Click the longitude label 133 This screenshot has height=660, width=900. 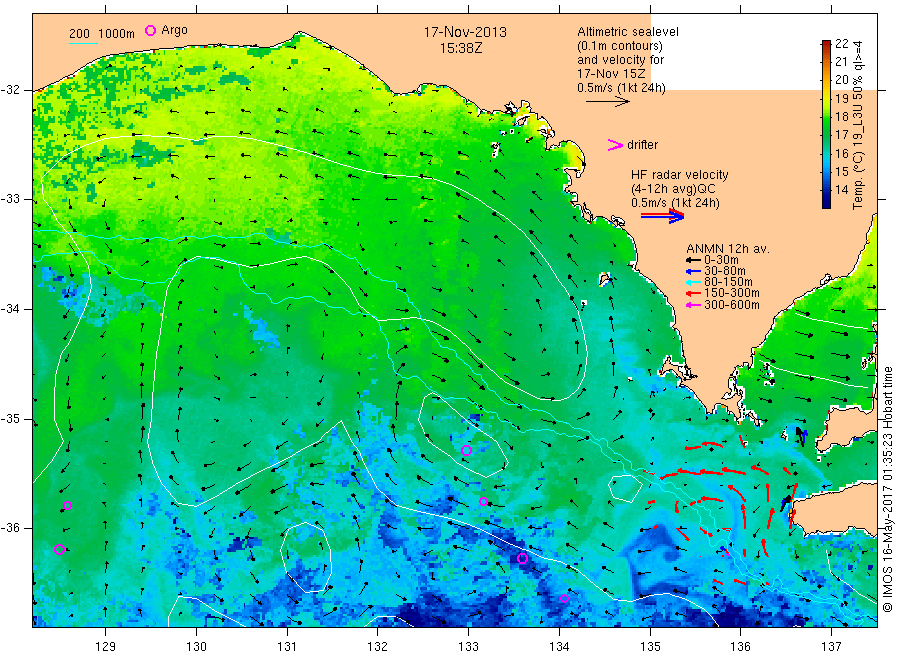coord(468,647)
